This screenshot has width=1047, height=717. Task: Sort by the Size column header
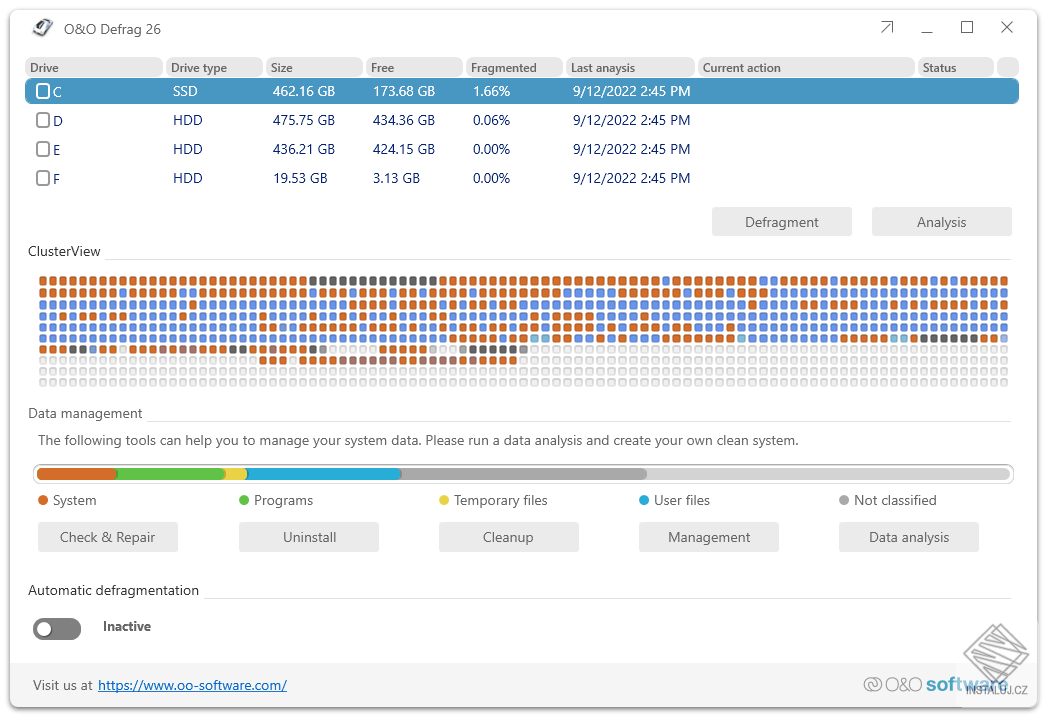coord(314,67)
